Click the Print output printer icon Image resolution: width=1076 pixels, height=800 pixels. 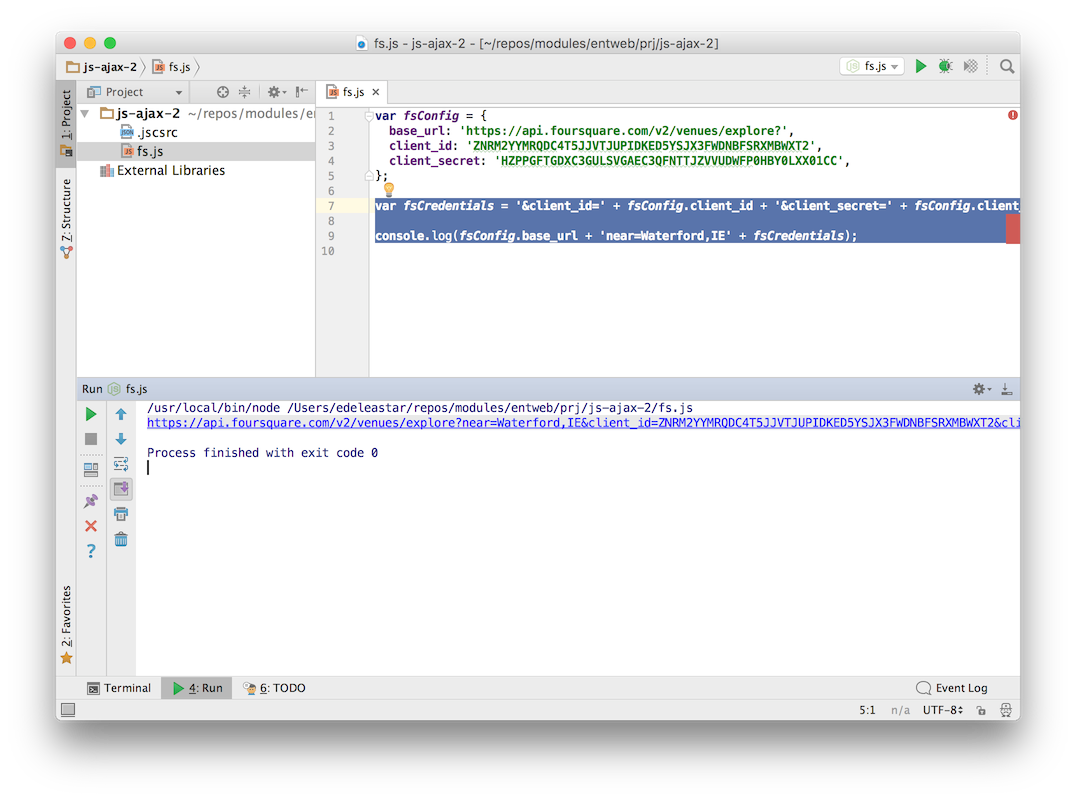[x=121, y=514]
